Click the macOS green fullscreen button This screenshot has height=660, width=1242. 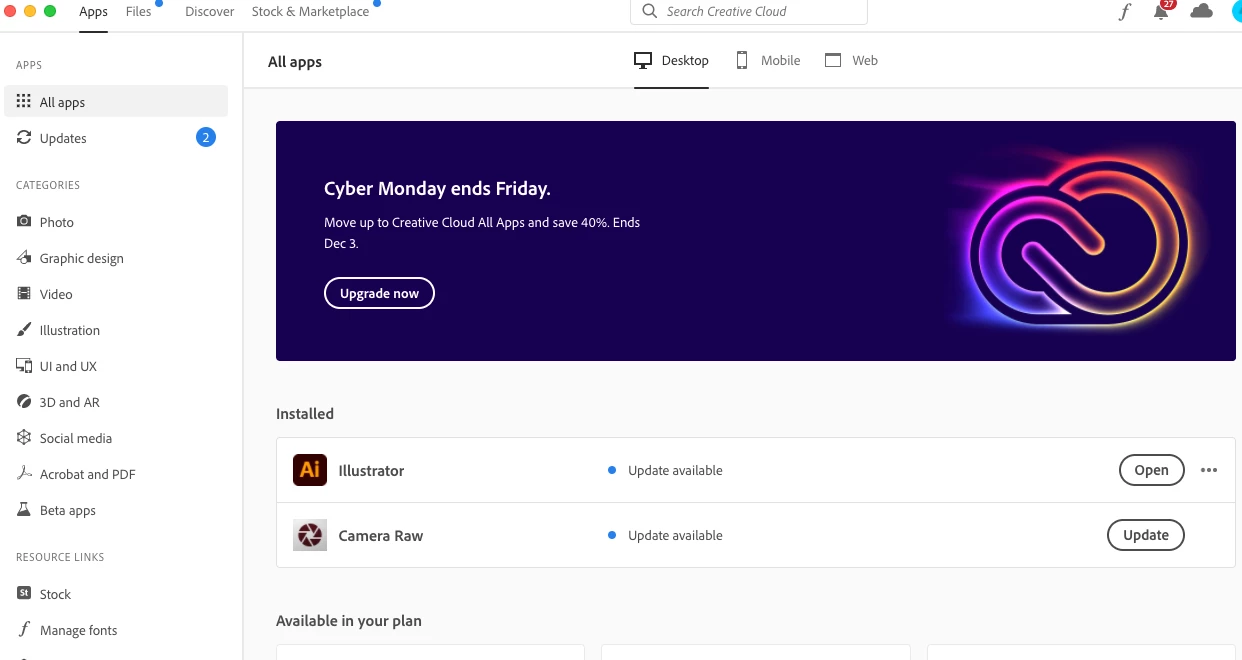(x=50, y=11)
